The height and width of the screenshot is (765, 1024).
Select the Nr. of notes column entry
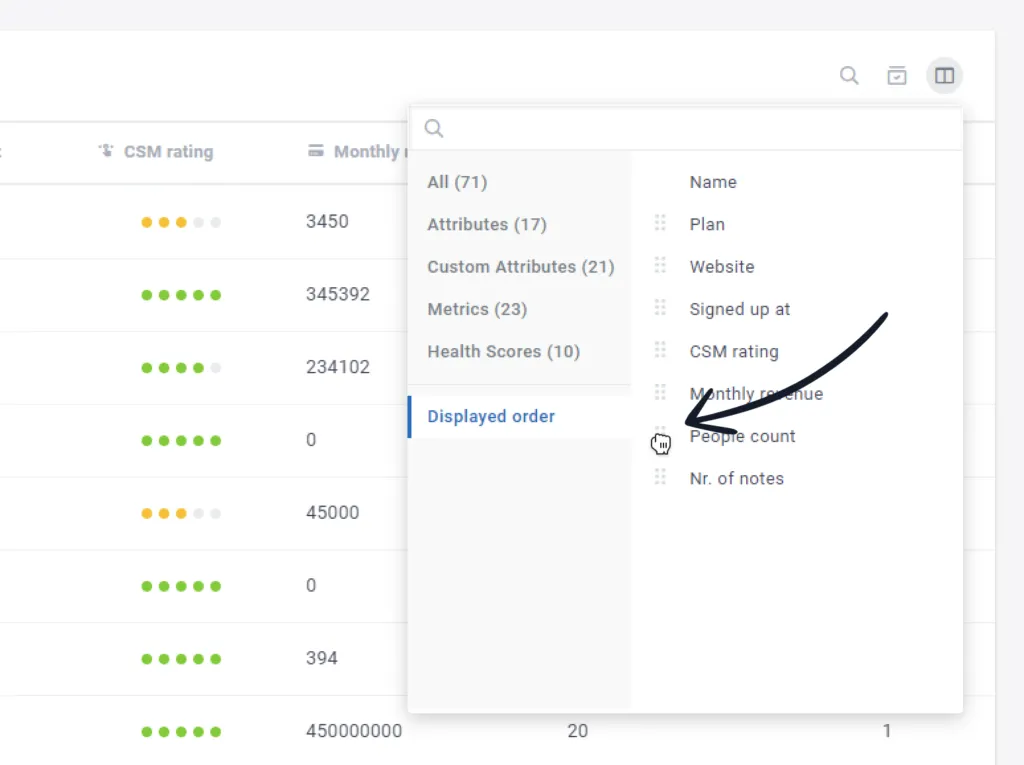tap(736, 478)
